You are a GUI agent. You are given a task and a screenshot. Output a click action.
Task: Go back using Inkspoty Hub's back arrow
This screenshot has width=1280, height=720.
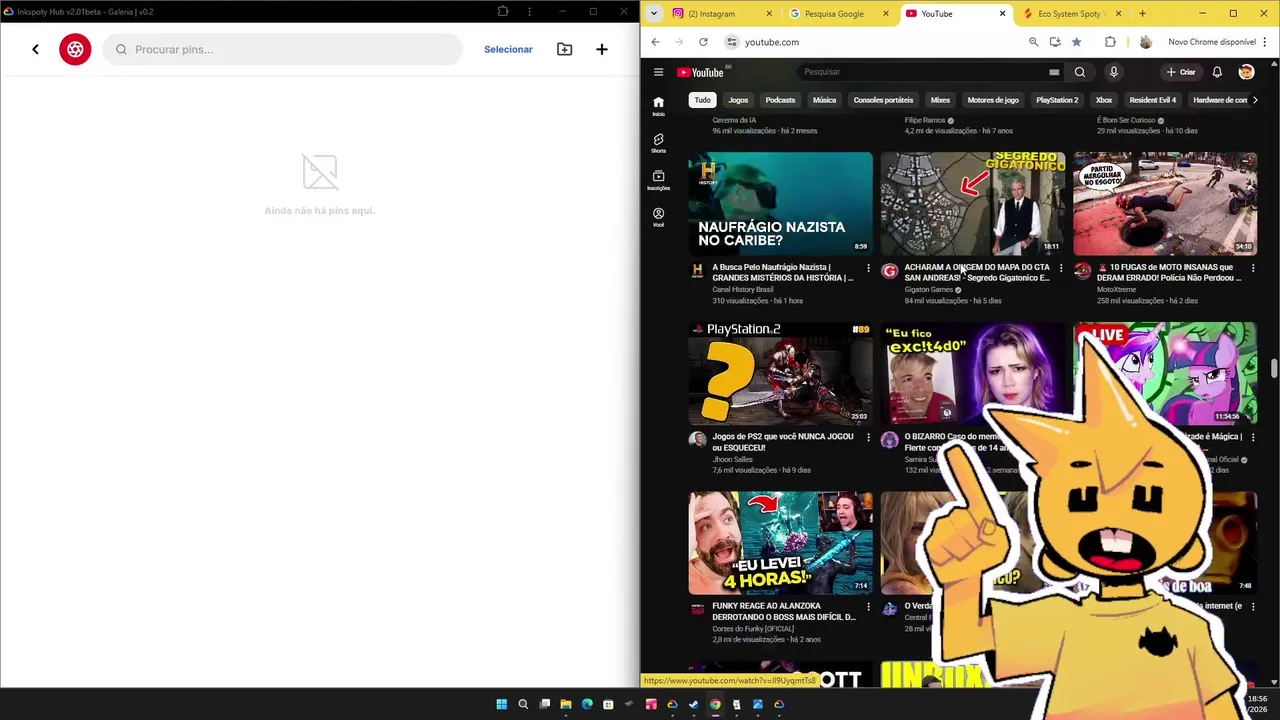tap(35, 49)
